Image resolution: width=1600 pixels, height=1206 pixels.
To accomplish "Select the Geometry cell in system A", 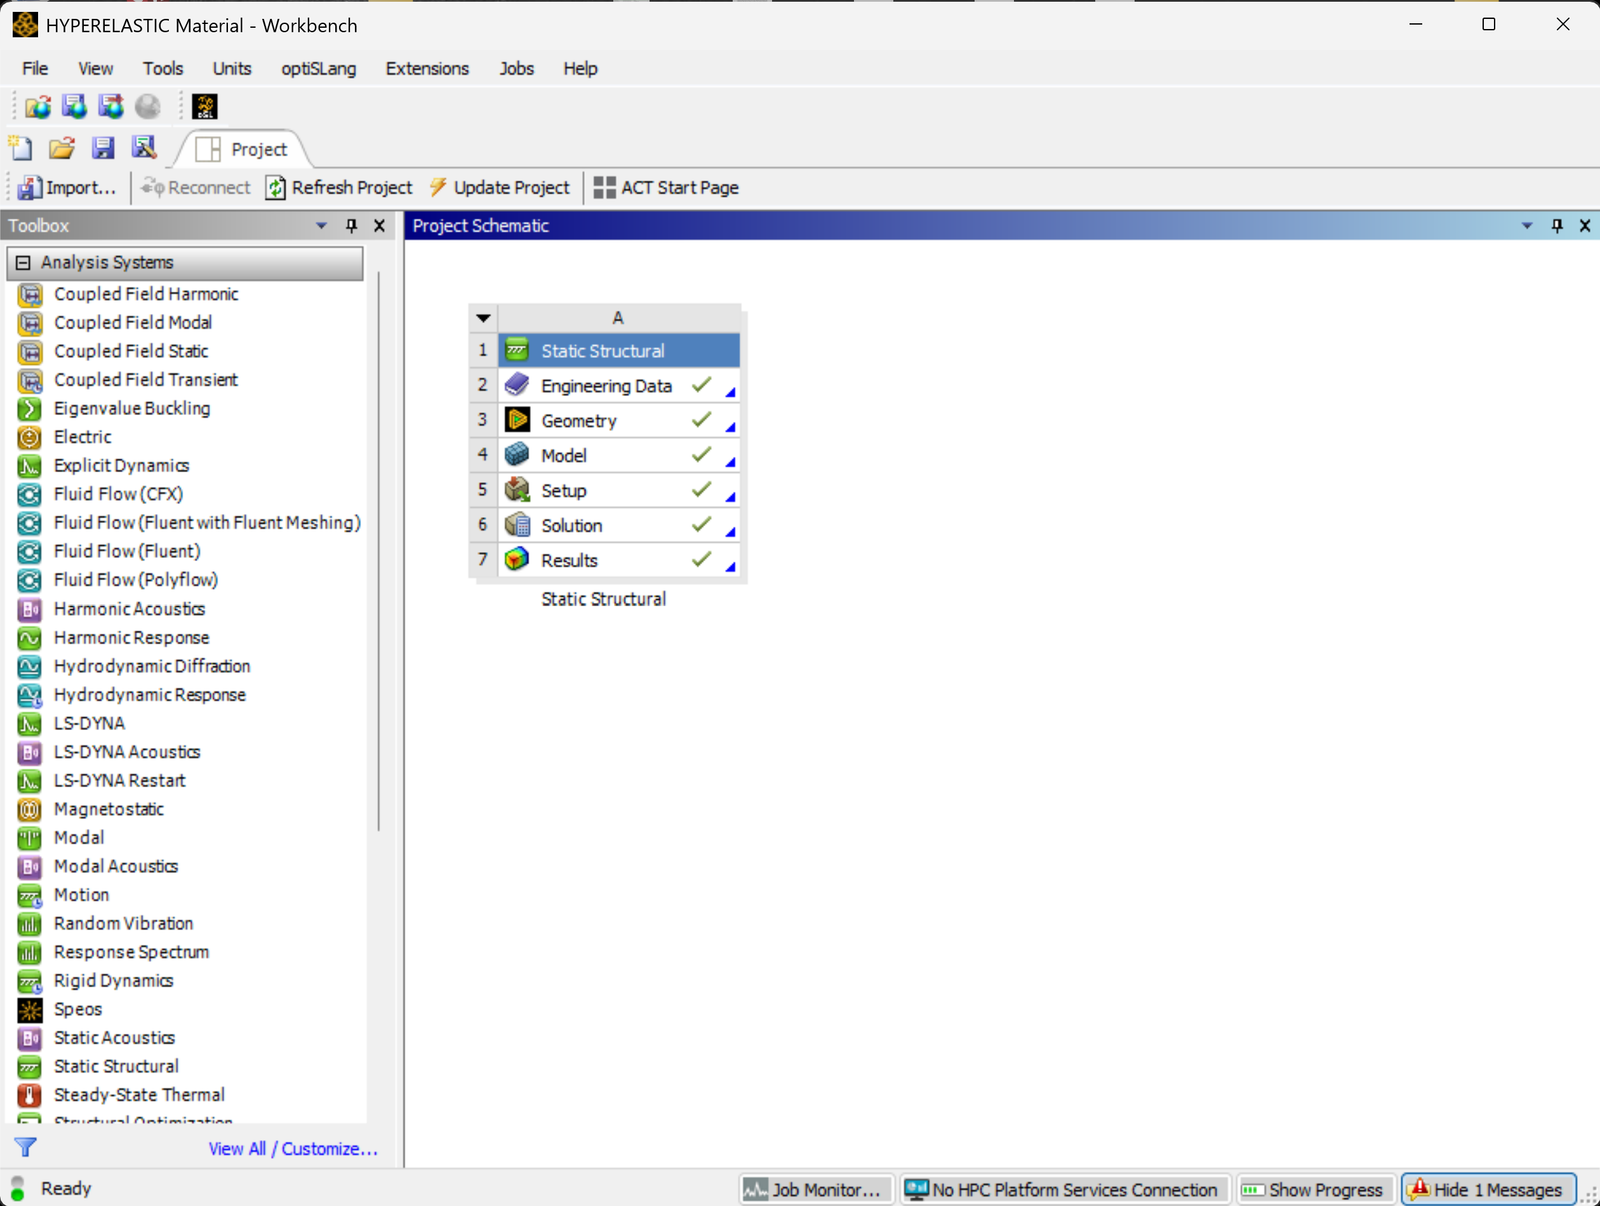I will tap(579, 421).
